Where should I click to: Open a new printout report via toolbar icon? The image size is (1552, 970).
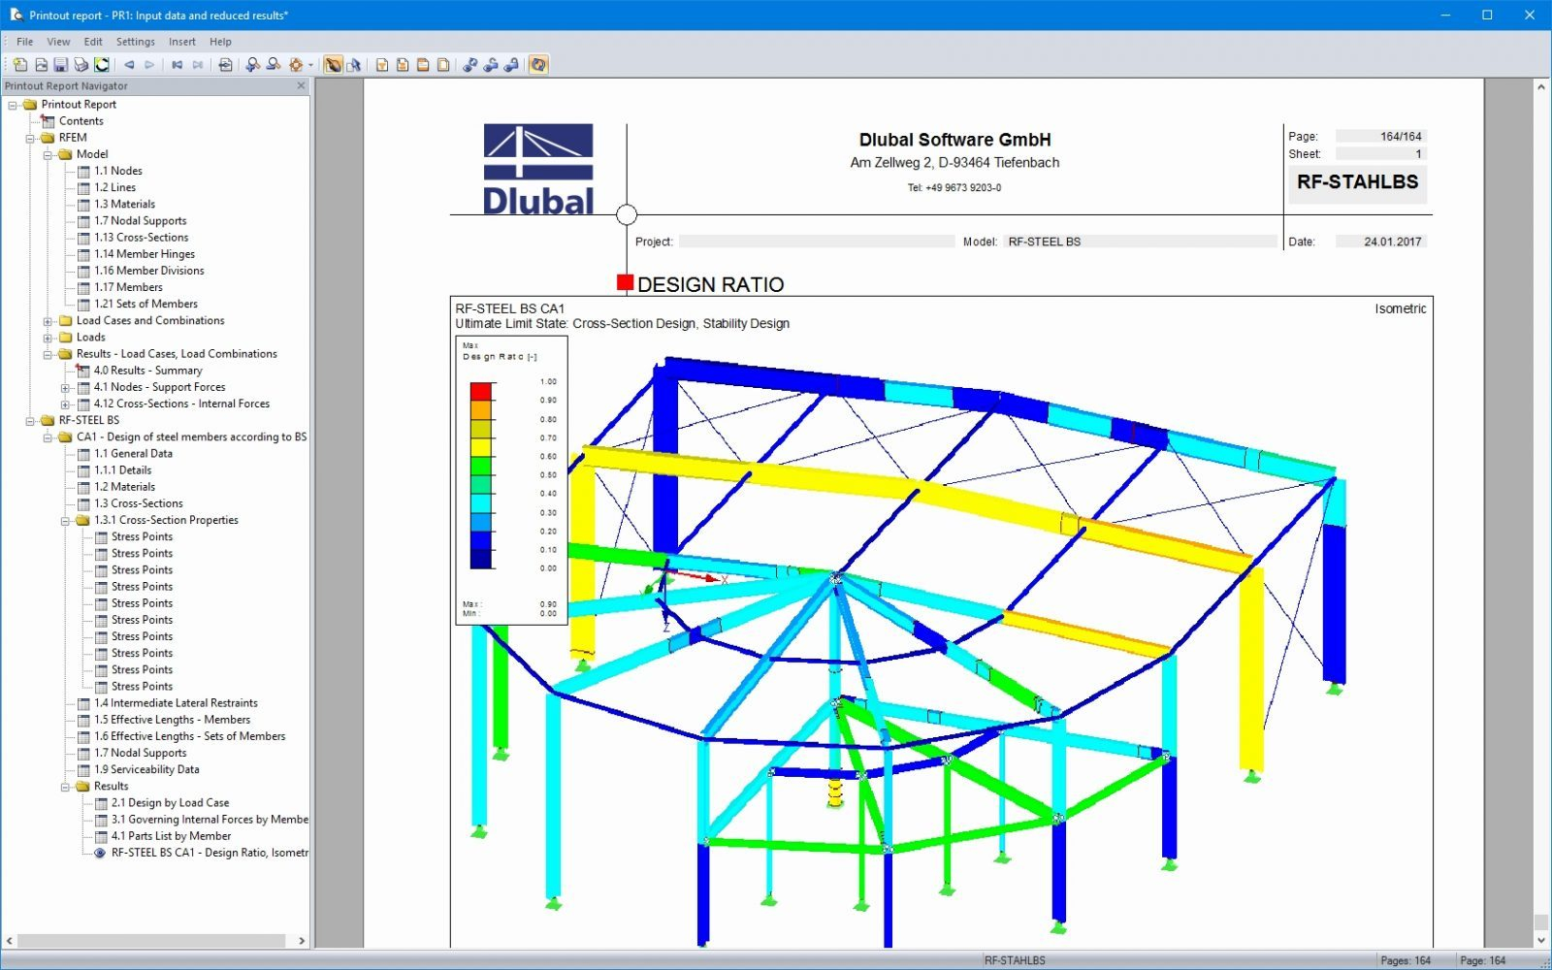pyautogui.click(x=20, y=64)
